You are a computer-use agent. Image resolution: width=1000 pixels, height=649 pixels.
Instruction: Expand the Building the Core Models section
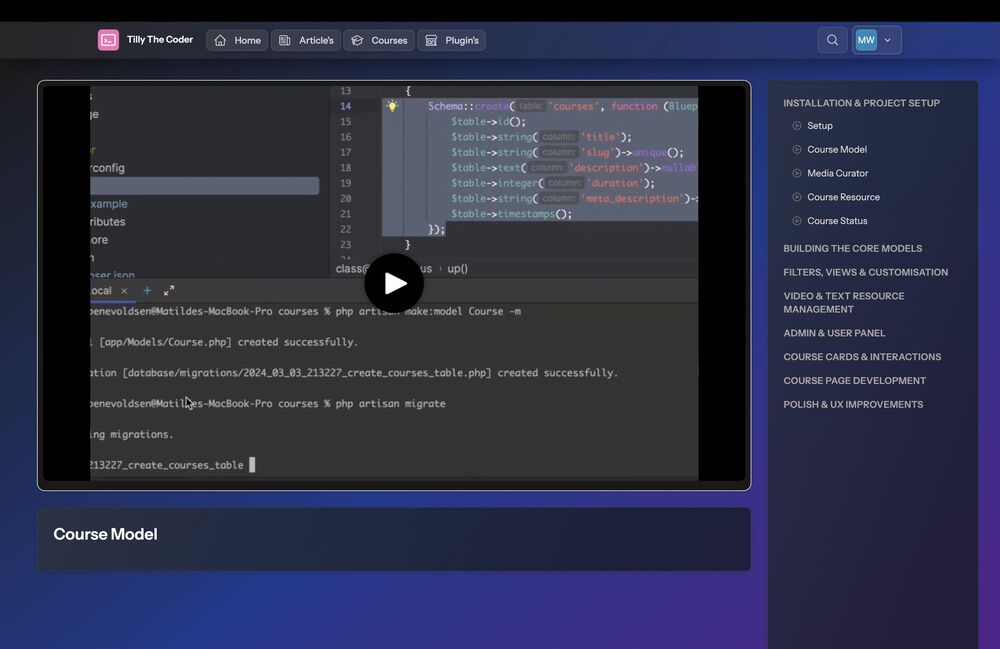pos(852,249)
